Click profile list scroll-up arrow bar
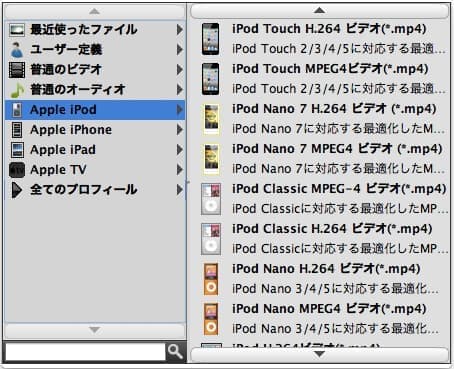This screenshot has width=454, height=369. tap(319, 11)
